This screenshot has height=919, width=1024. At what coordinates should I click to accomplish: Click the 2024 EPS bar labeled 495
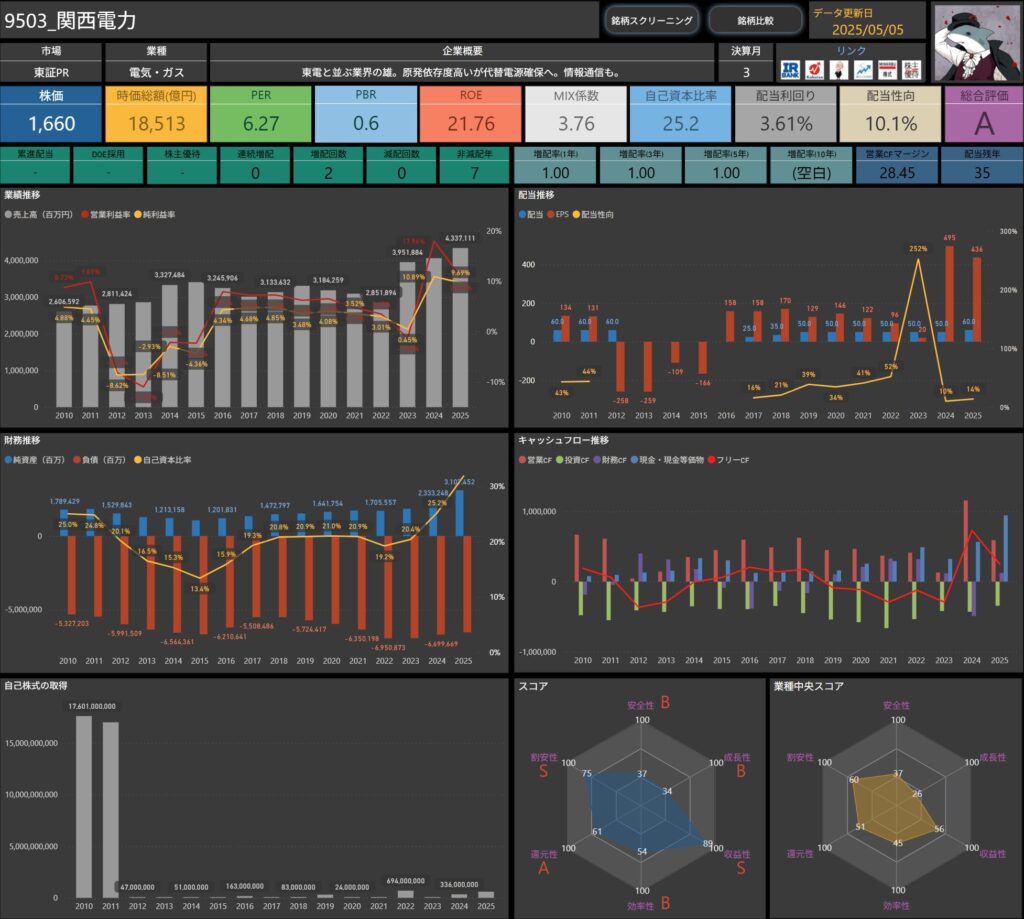(x=950, y=293)
